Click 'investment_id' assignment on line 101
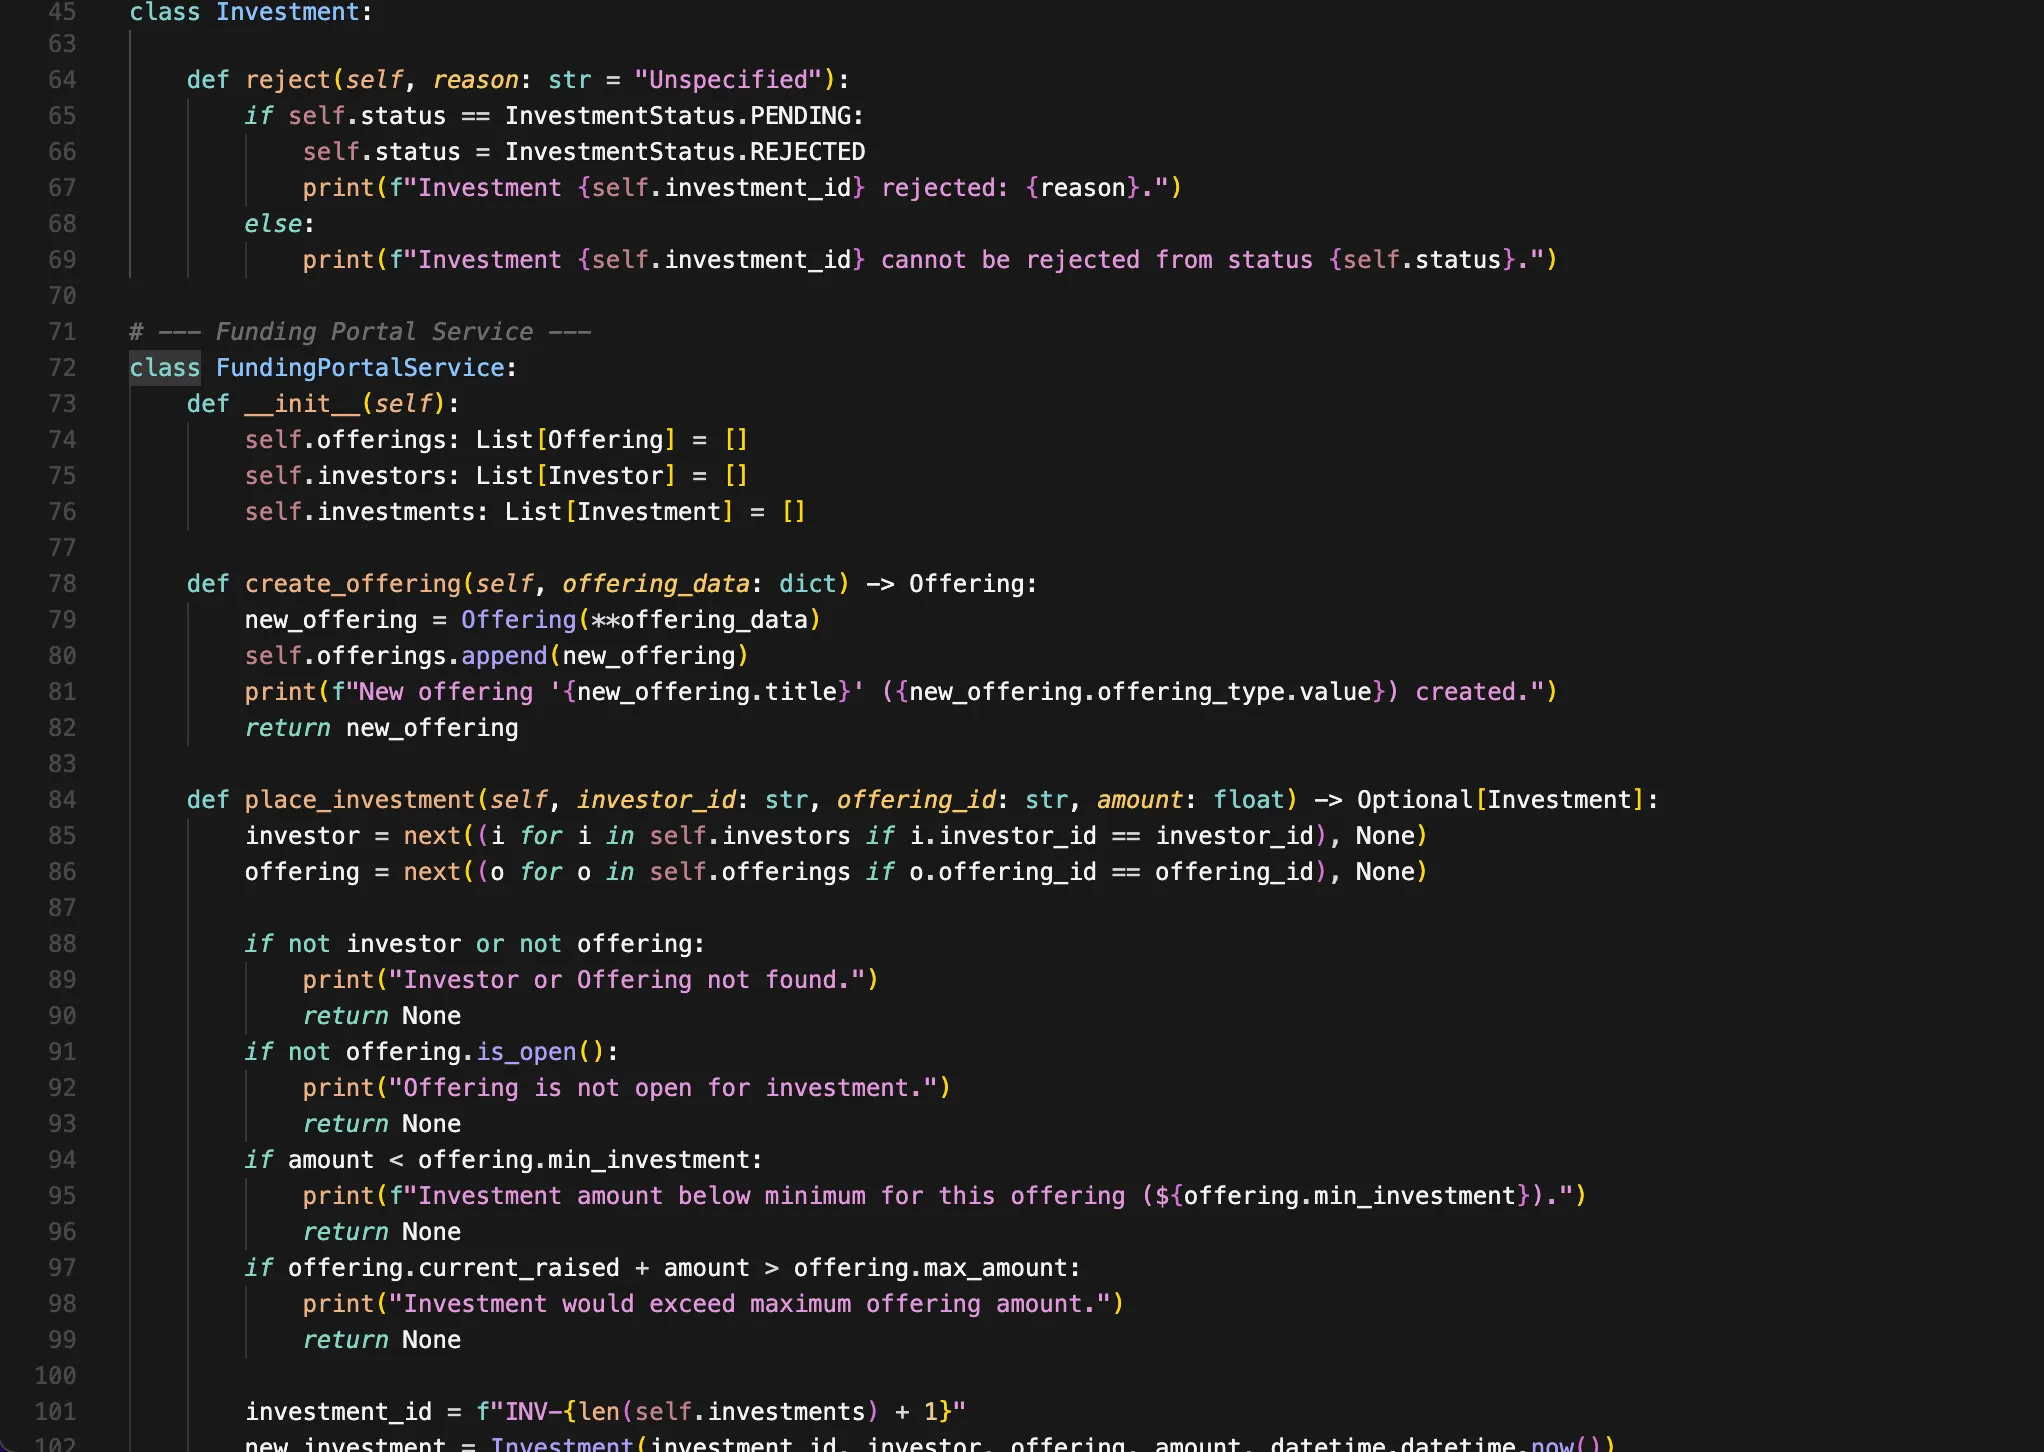The image size is (2044, 1452). 339,1412
